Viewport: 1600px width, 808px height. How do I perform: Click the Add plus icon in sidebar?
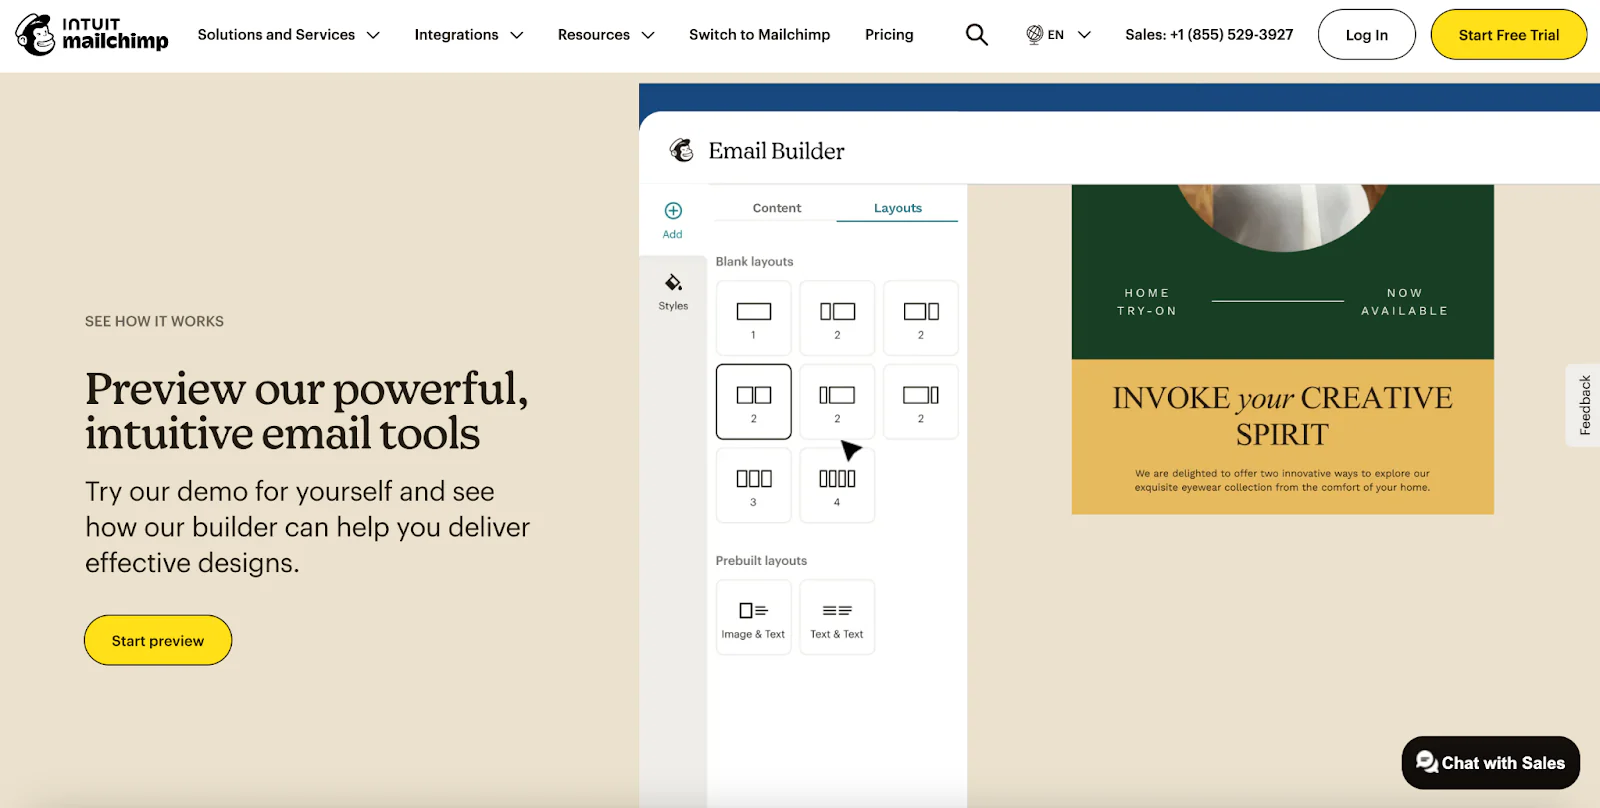tap(673, 211)
